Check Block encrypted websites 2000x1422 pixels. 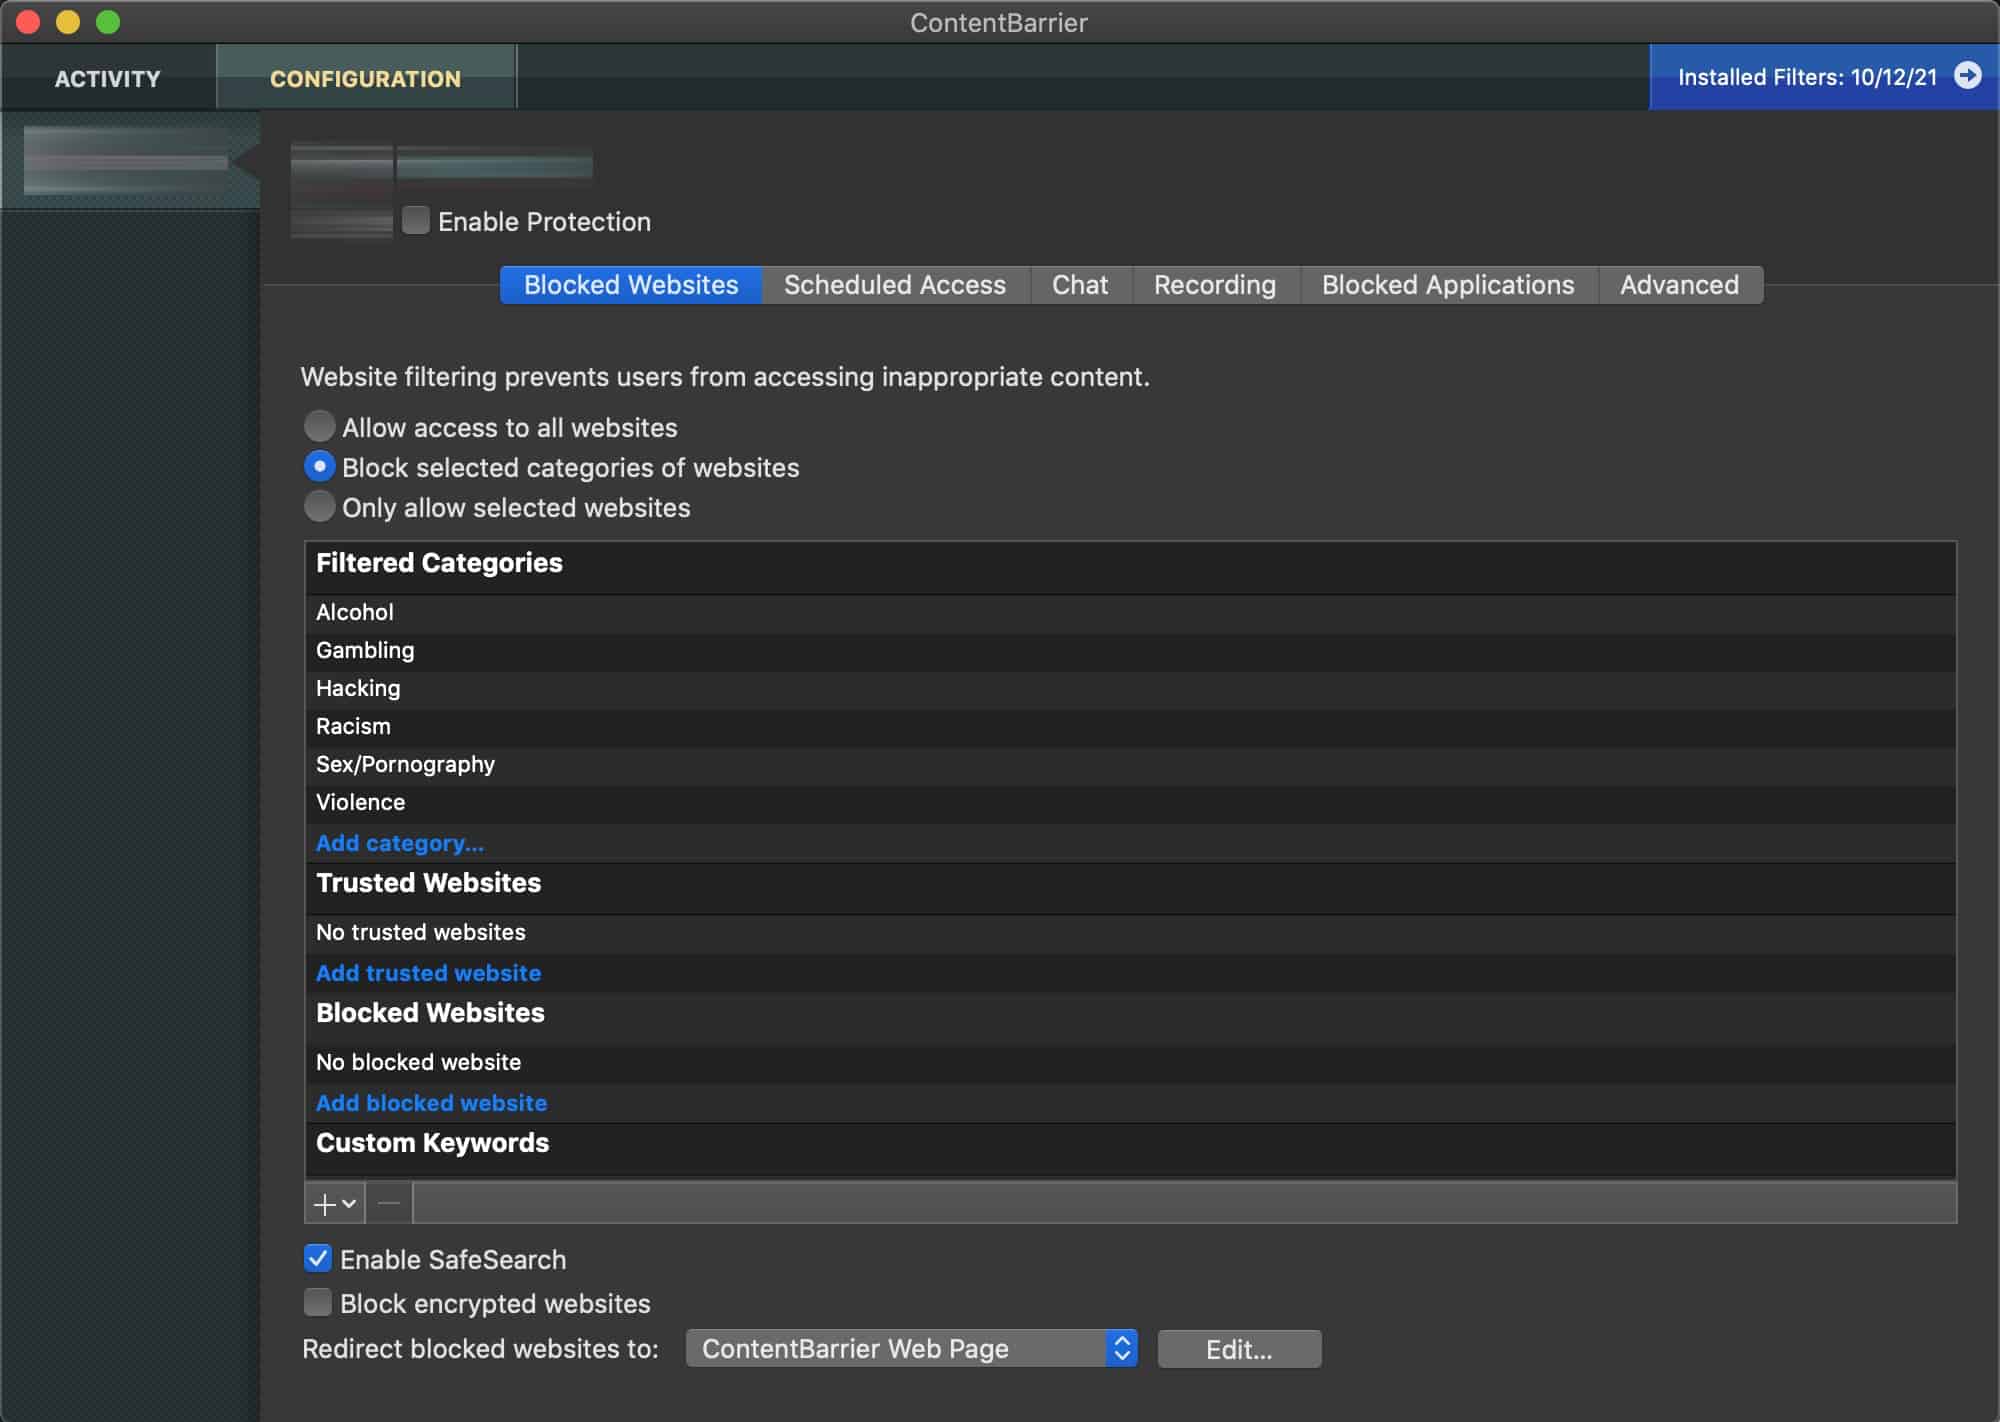coord(318,1302)
